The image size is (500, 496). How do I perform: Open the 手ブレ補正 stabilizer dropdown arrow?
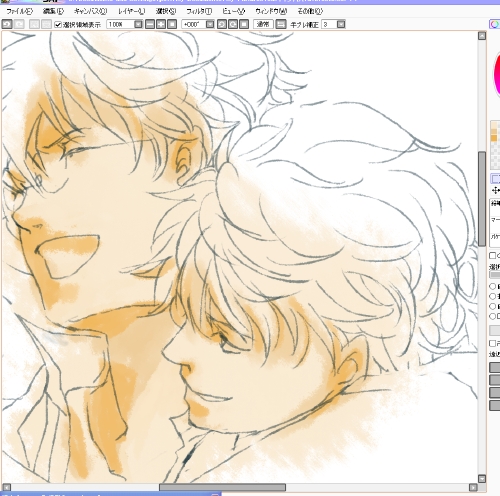[x=341, y=24]
